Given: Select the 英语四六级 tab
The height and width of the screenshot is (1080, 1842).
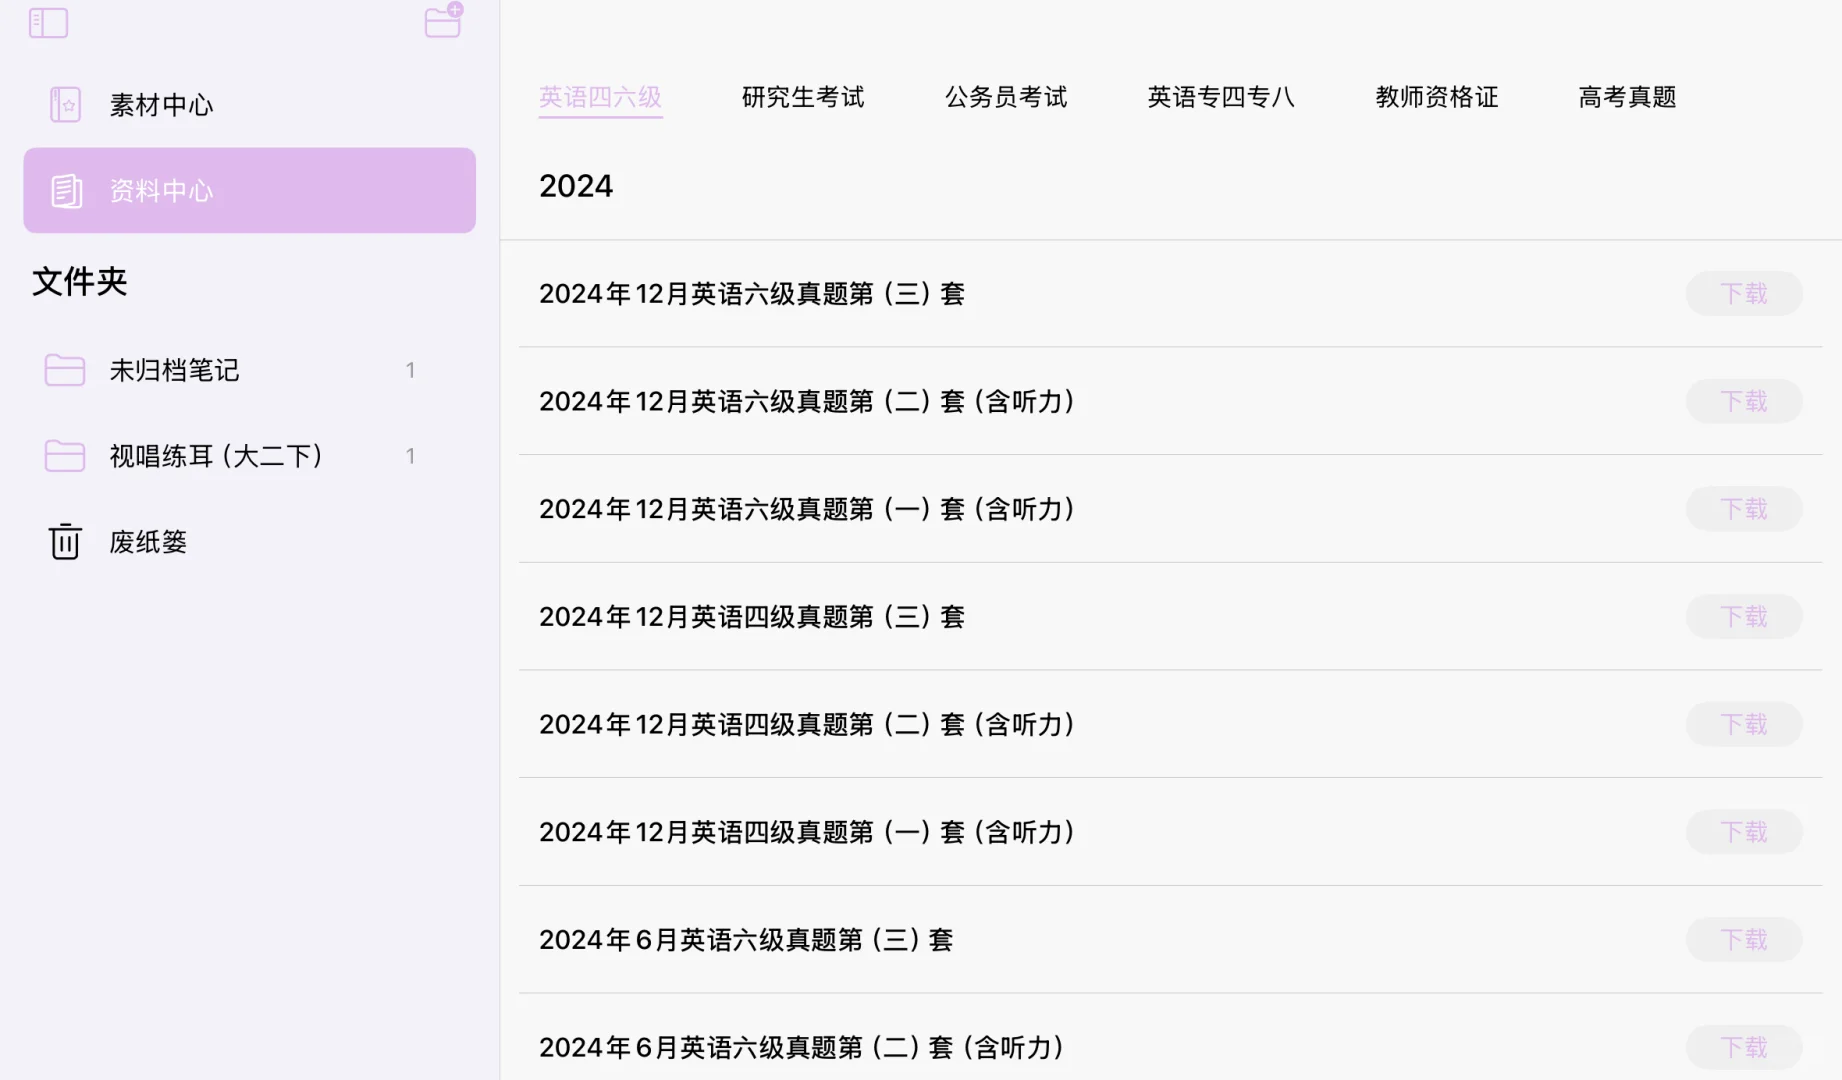Looking at the screenshot, I should (x=599, y=96).
